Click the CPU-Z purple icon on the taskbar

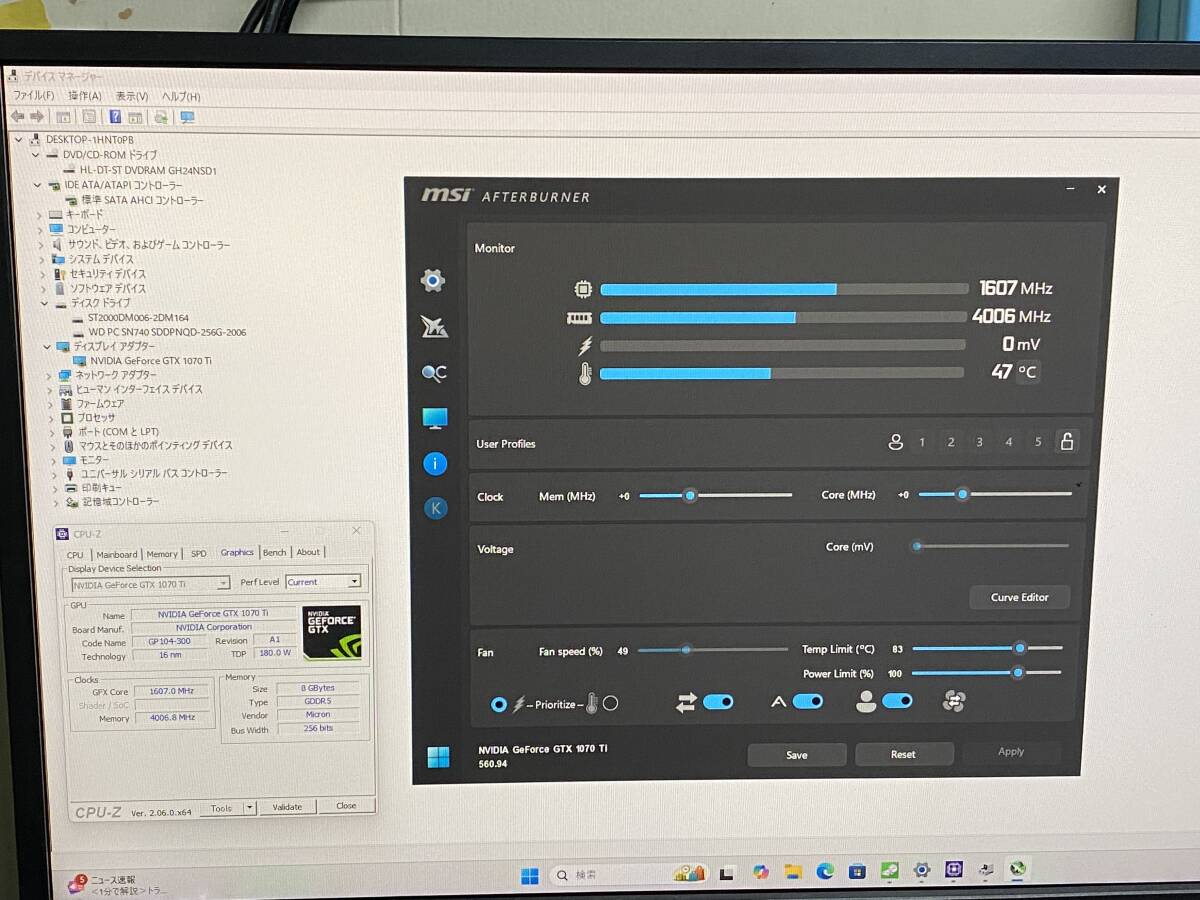point(954,870)
